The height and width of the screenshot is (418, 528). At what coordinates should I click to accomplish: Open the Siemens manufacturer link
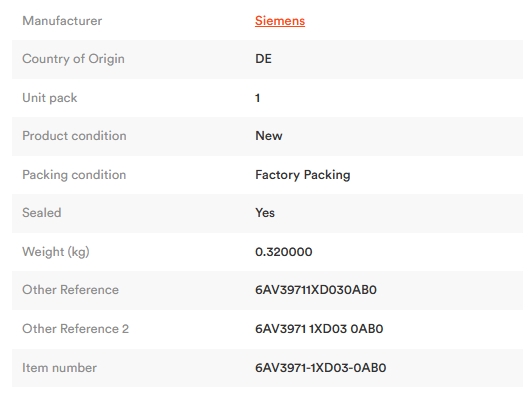[280, 21]
